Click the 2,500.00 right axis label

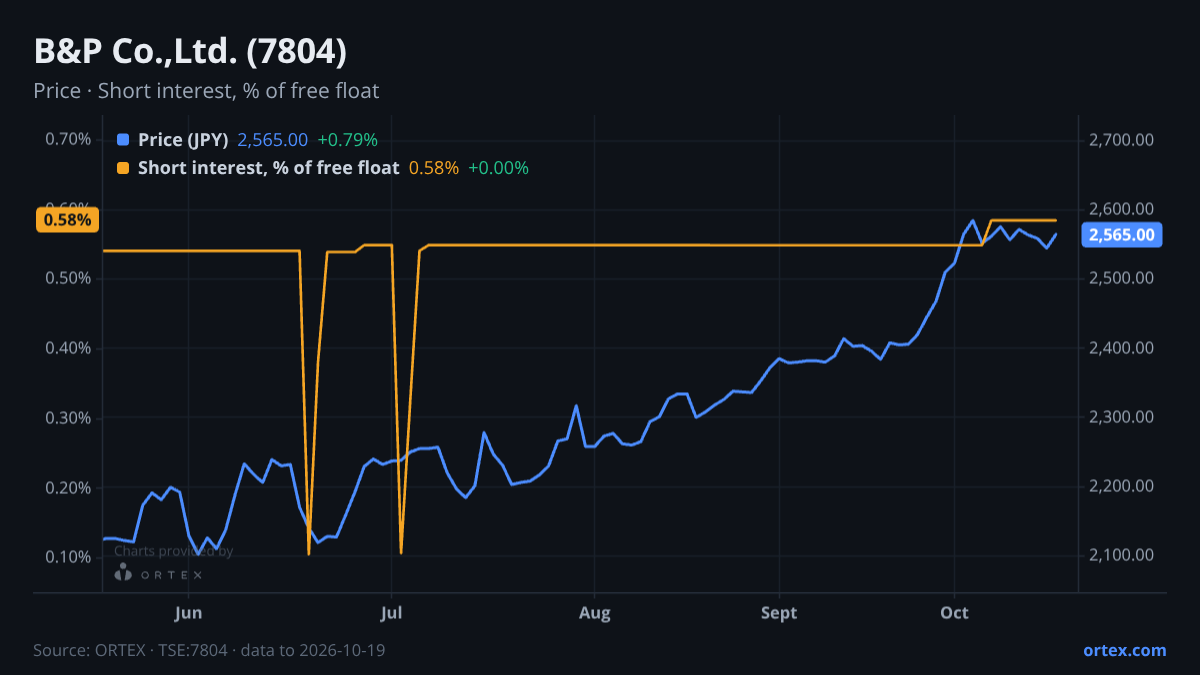pos(1121,278)
